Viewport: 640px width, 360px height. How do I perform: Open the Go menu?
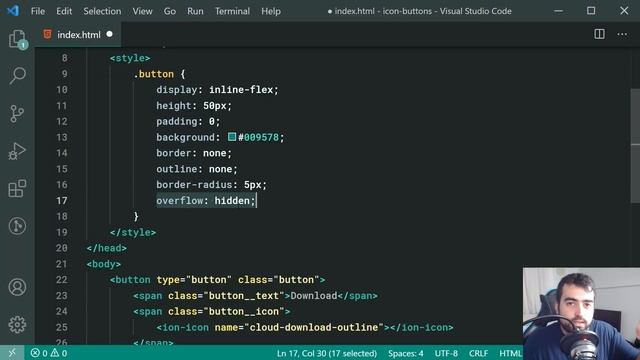coord(170,11)
